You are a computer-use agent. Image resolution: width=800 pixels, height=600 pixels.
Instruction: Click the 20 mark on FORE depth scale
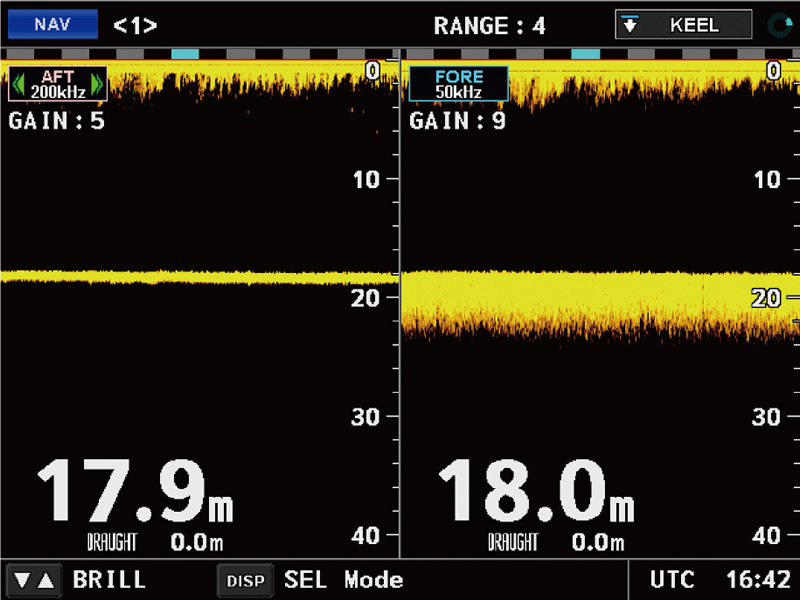[x=766, y=298]
